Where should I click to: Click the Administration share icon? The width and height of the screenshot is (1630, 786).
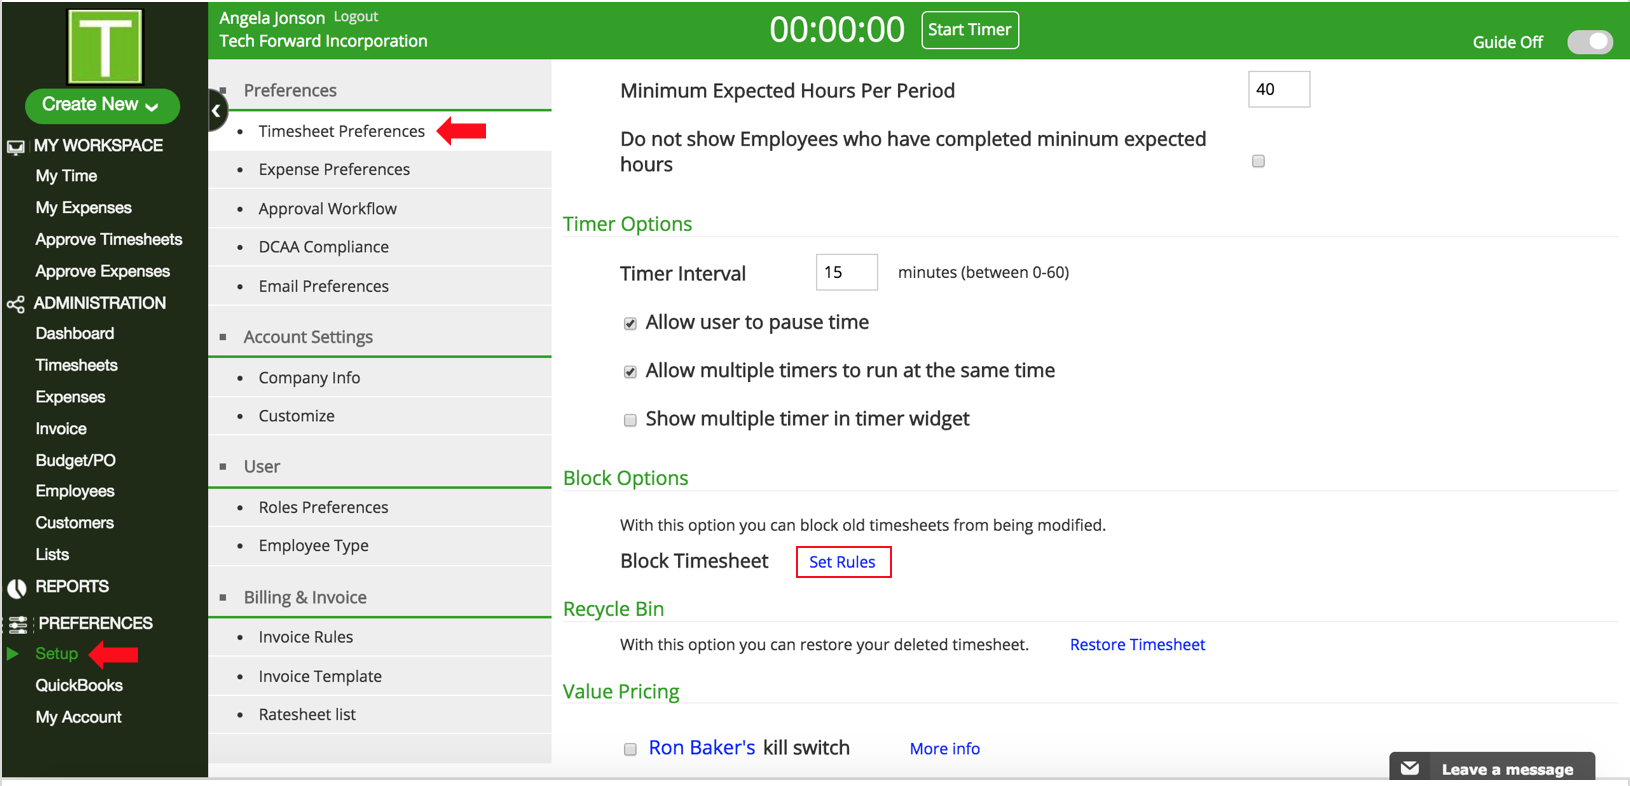(16, 304)
